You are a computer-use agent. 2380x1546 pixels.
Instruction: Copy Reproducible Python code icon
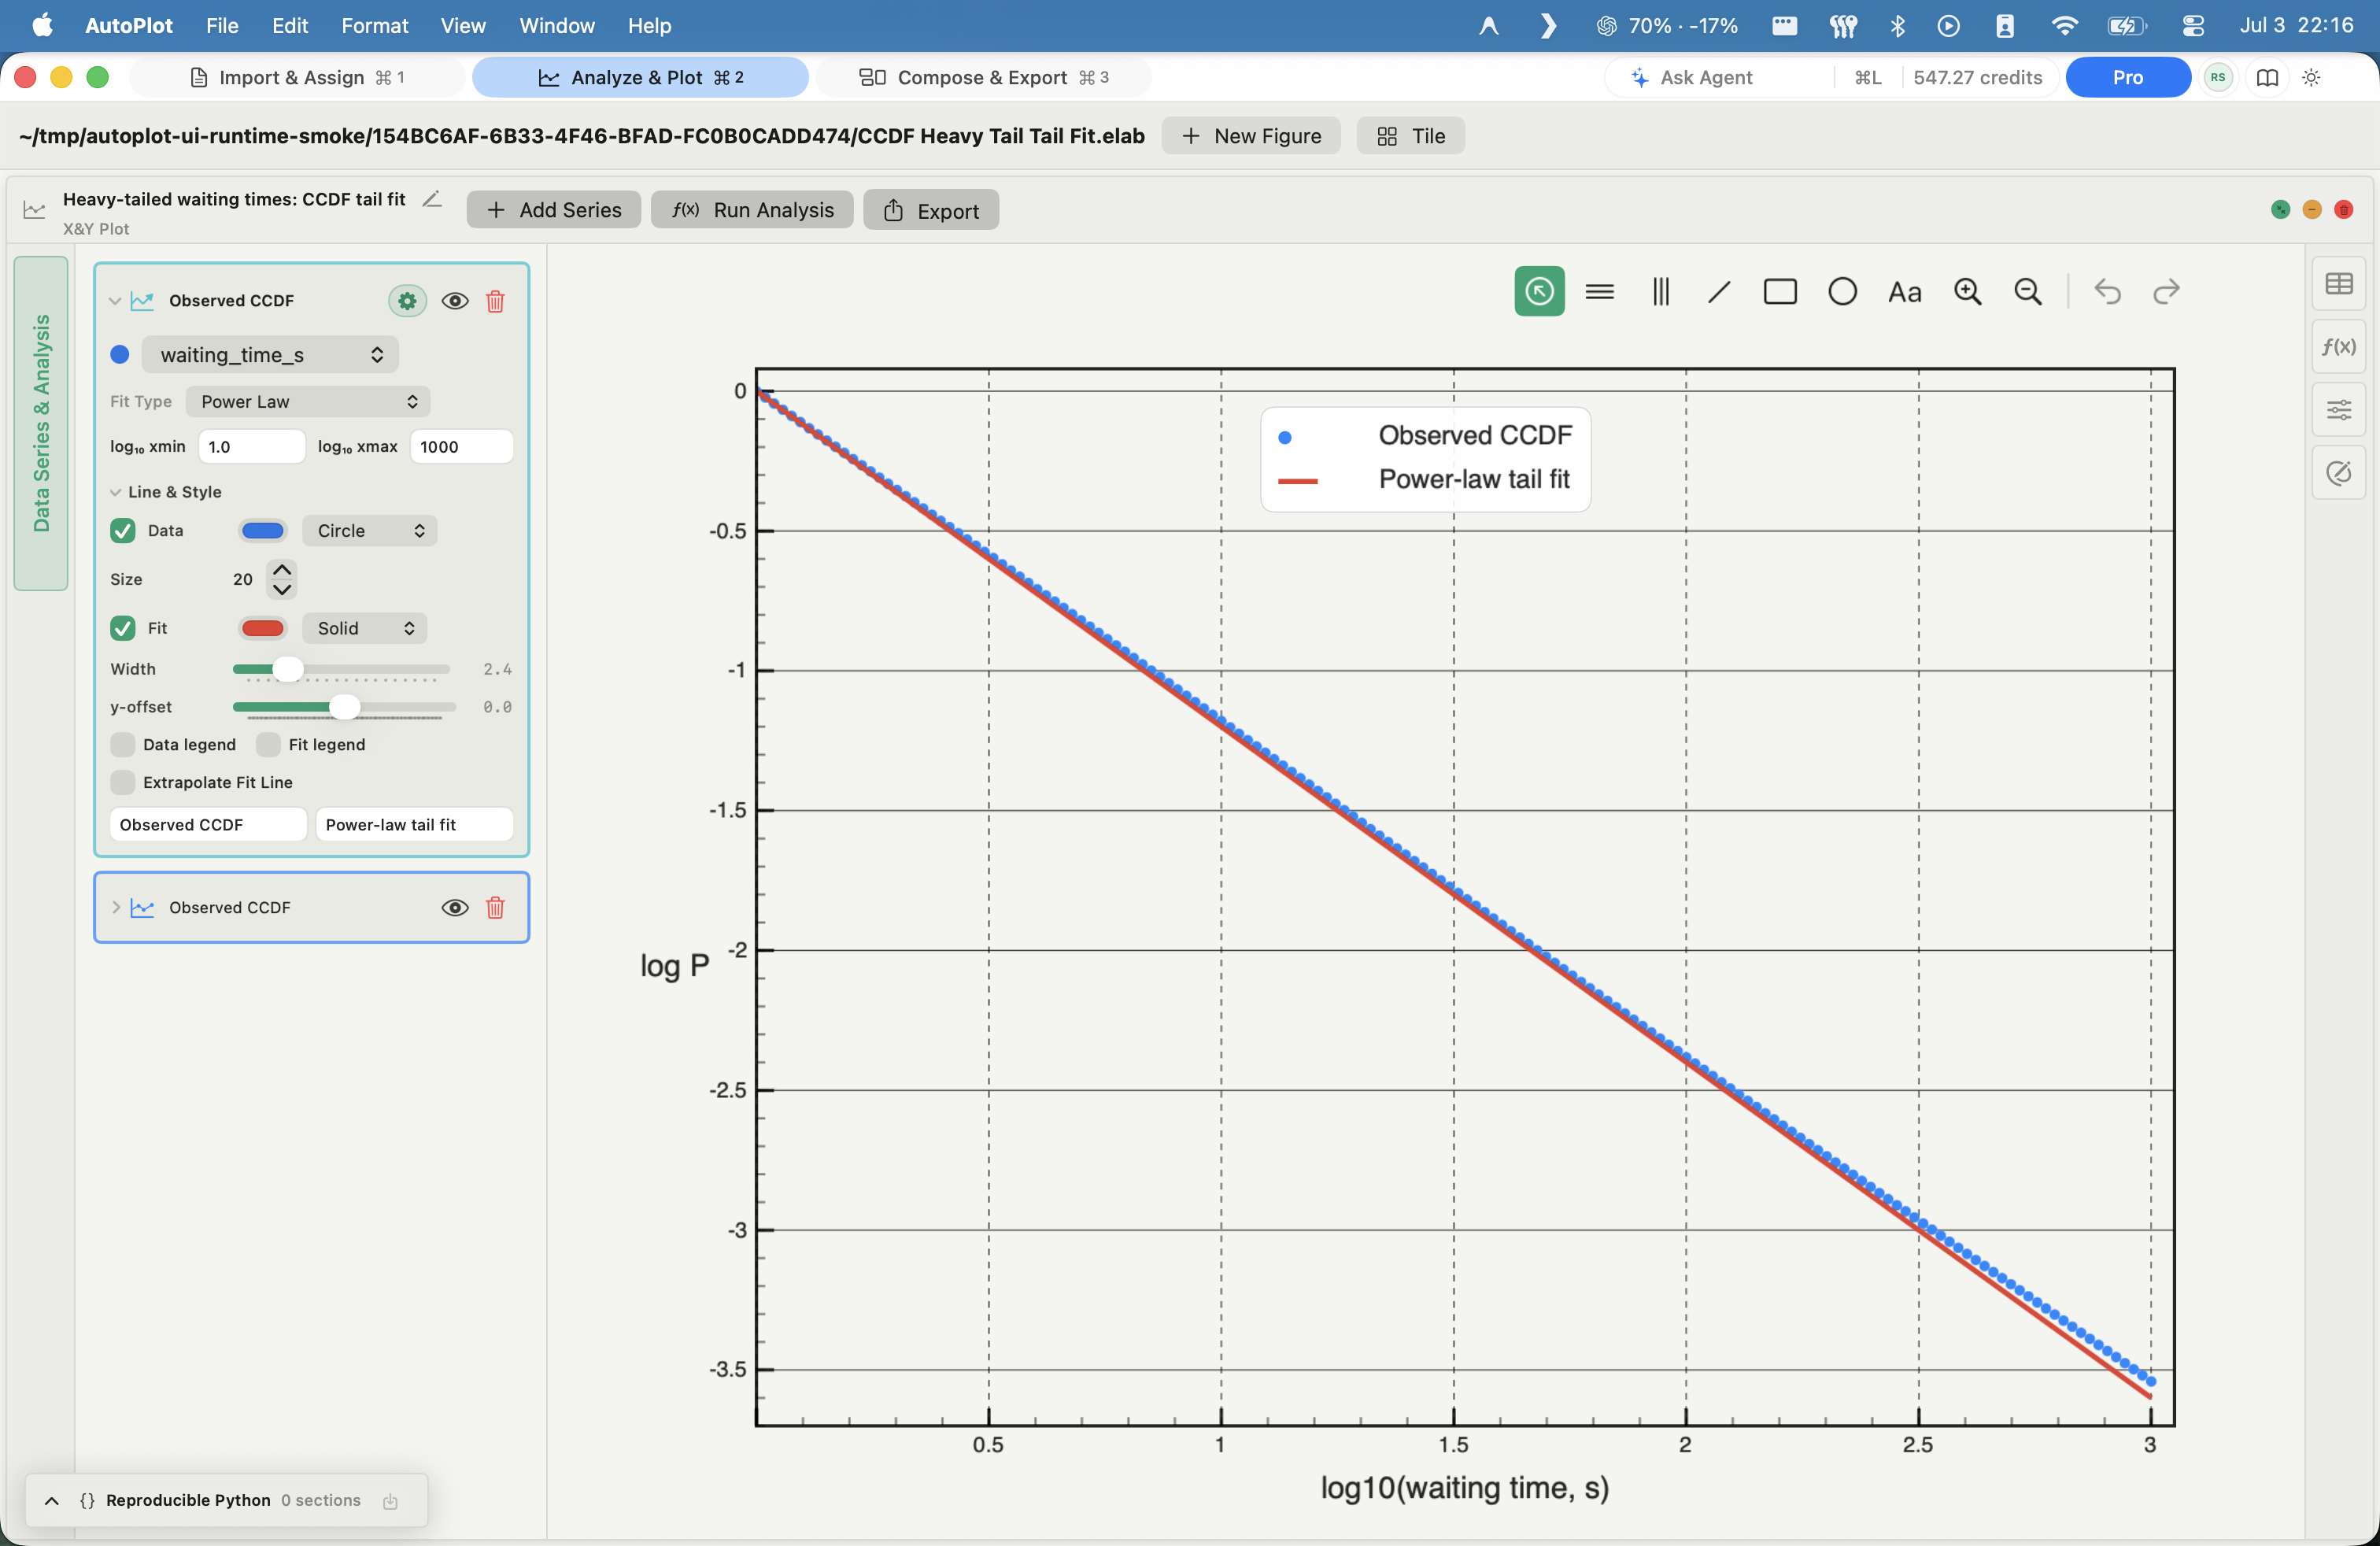pos(391,1500)
